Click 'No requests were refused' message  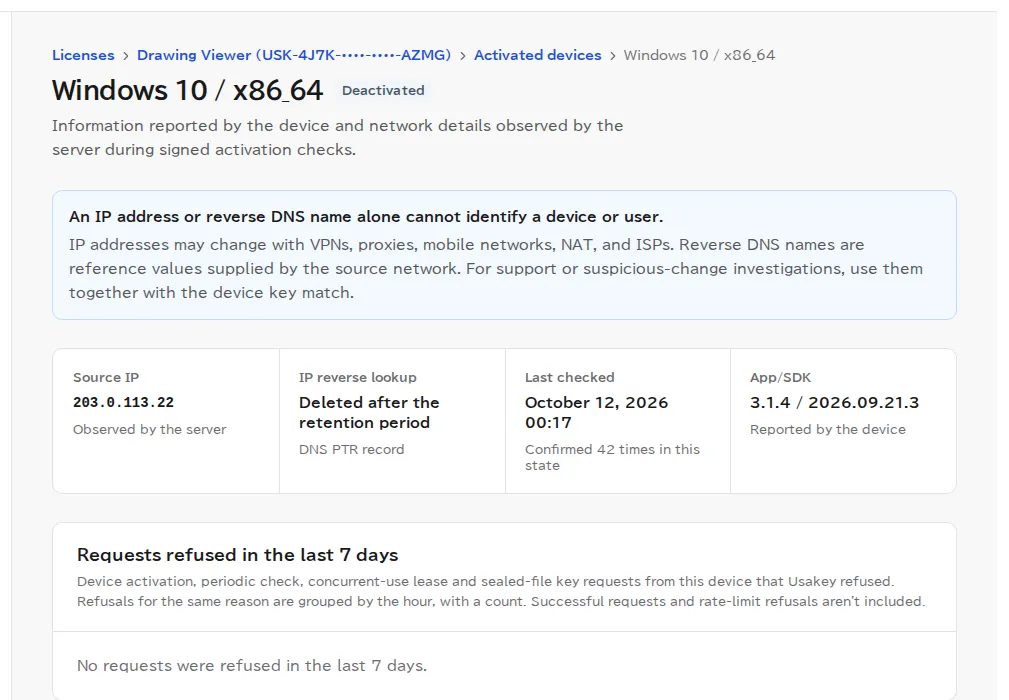click(x=252, y=665)
